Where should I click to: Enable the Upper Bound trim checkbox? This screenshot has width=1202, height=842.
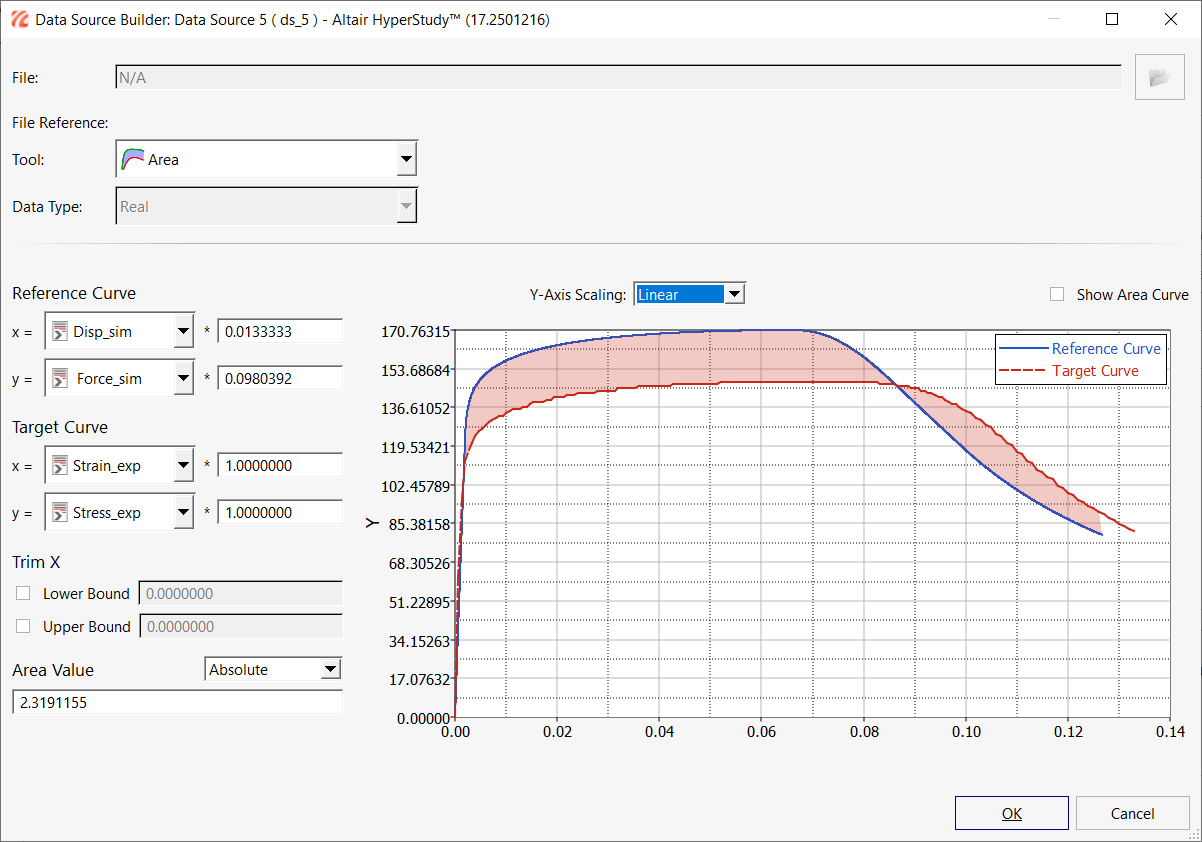tap(24, 627)
